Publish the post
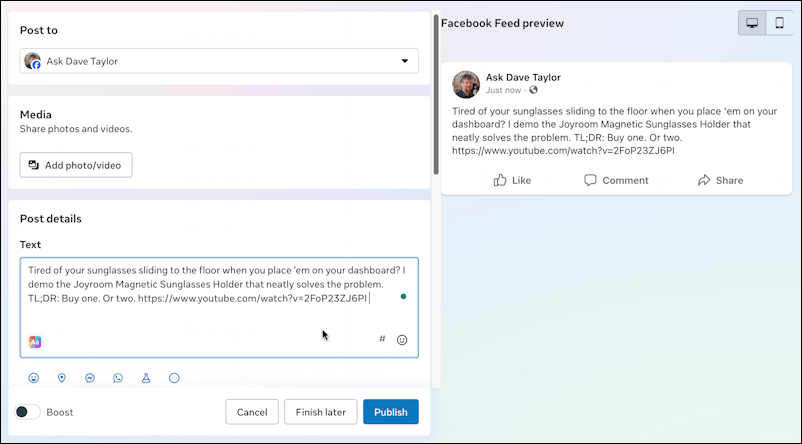Image resolution: width=802 pixels, height=444 pixels. [x=391, y=412]
